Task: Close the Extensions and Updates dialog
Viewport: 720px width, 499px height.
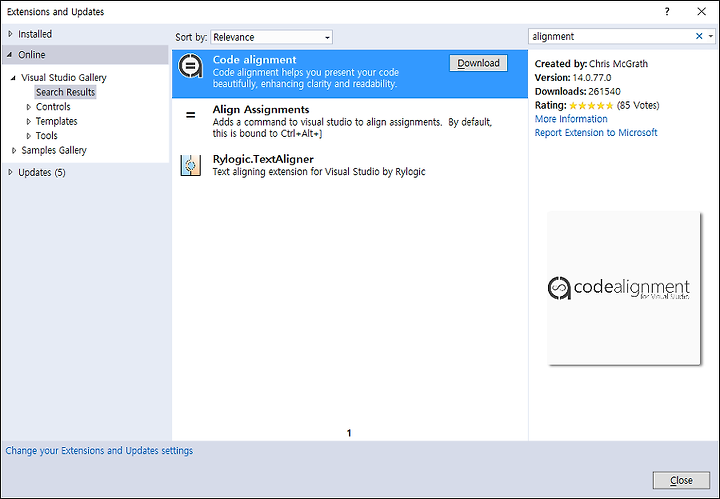Action: tap(681, 480)
